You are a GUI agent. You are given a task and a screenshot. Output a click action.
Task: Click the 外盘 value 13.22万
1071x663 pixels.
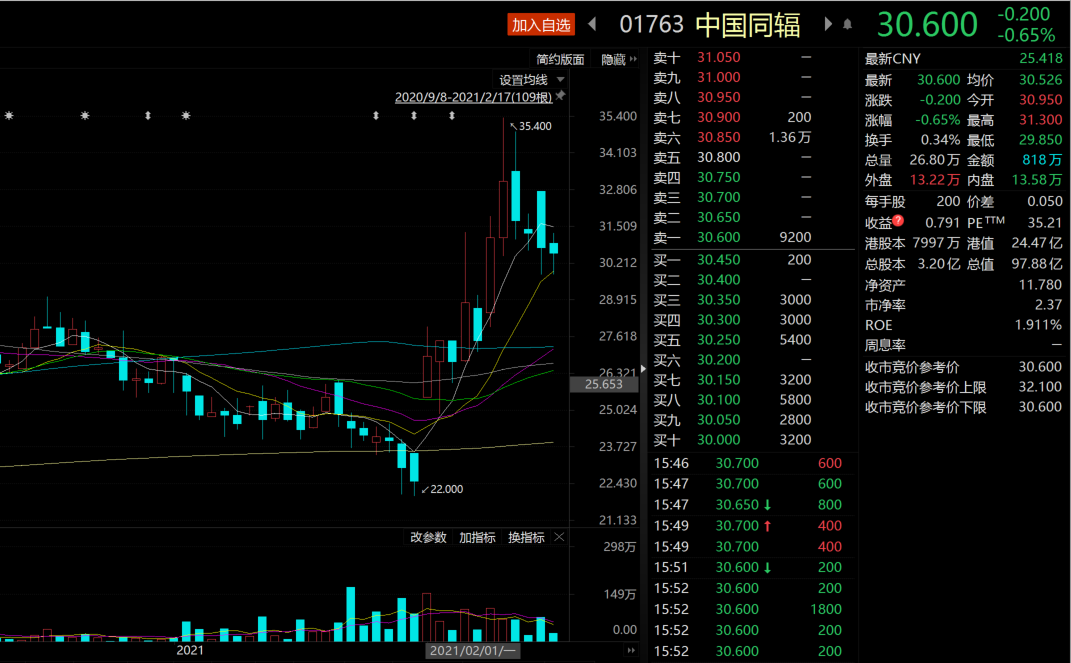tap(934, 180)
